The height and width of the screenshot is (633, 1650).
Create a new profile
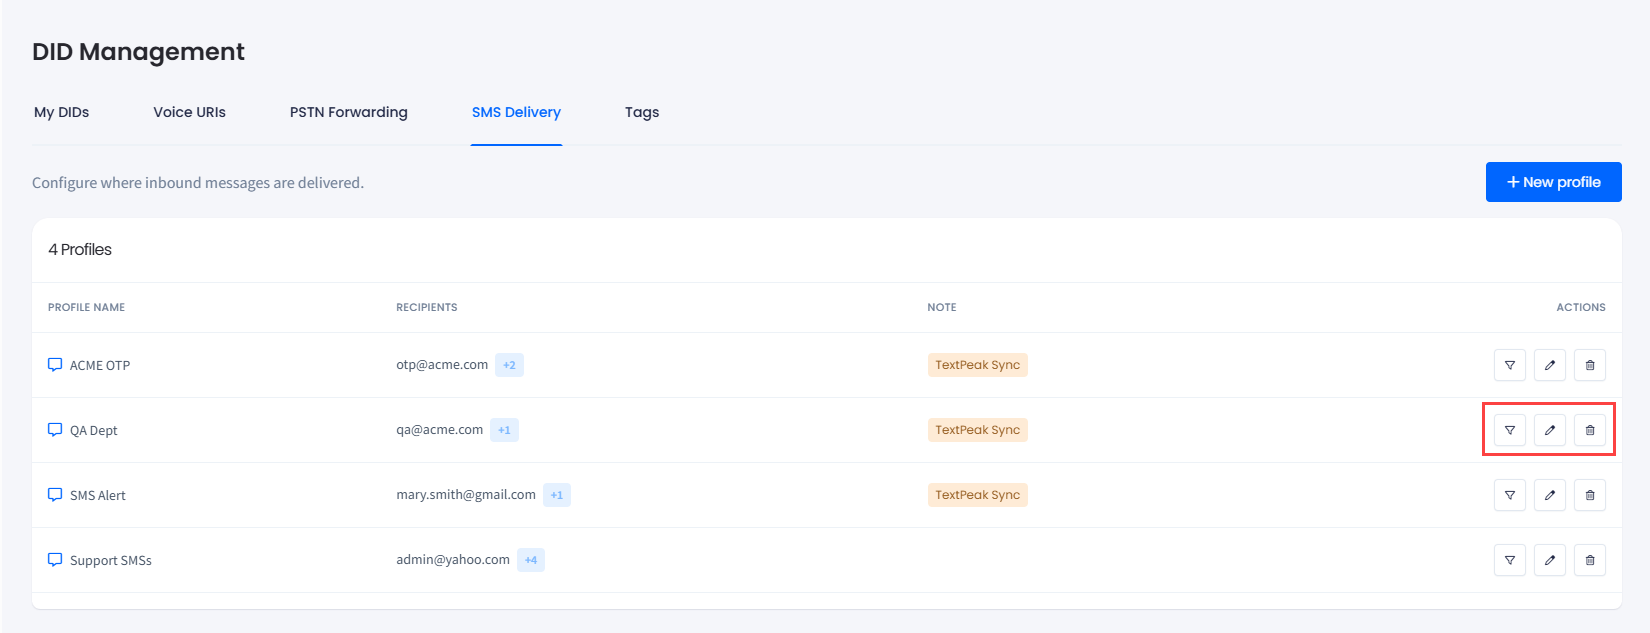tap(1554, 182)
